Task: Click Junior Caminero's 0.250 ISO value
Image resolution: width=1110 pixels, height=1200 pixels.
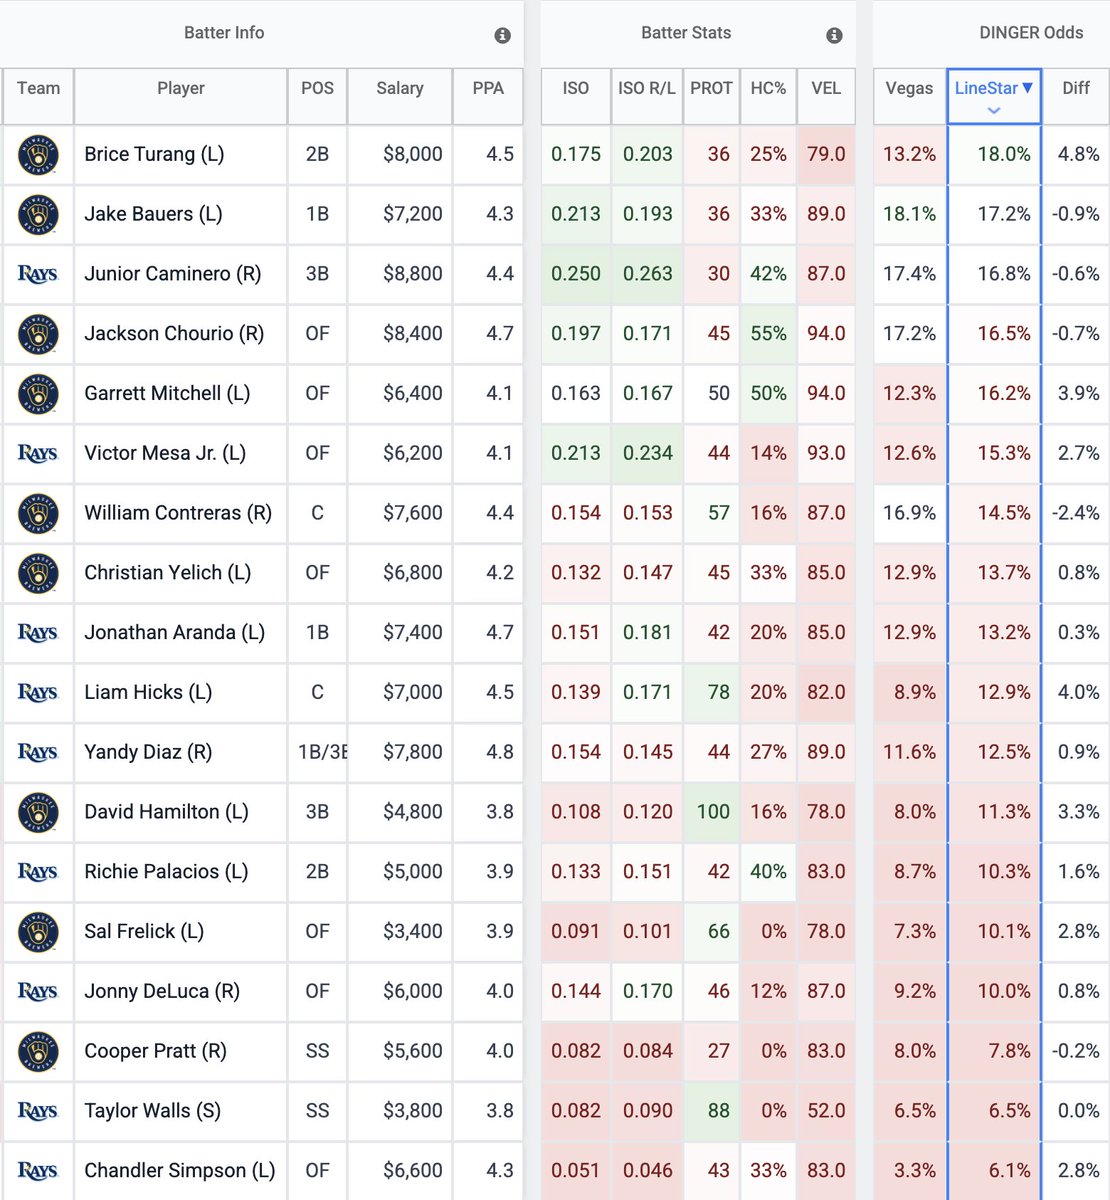Action: tap(576, 274)
